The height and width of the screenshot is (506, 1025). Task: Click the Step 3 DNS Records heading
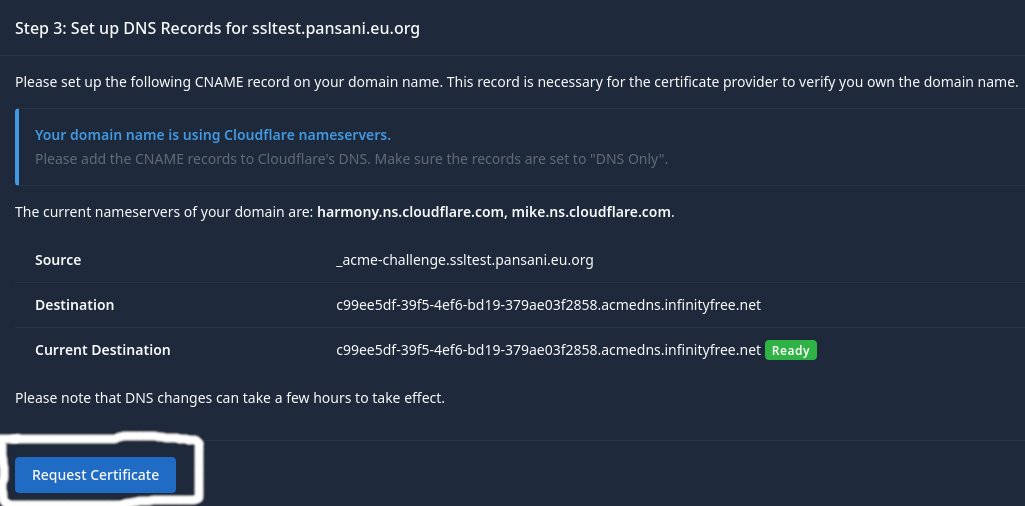(217, 28)
